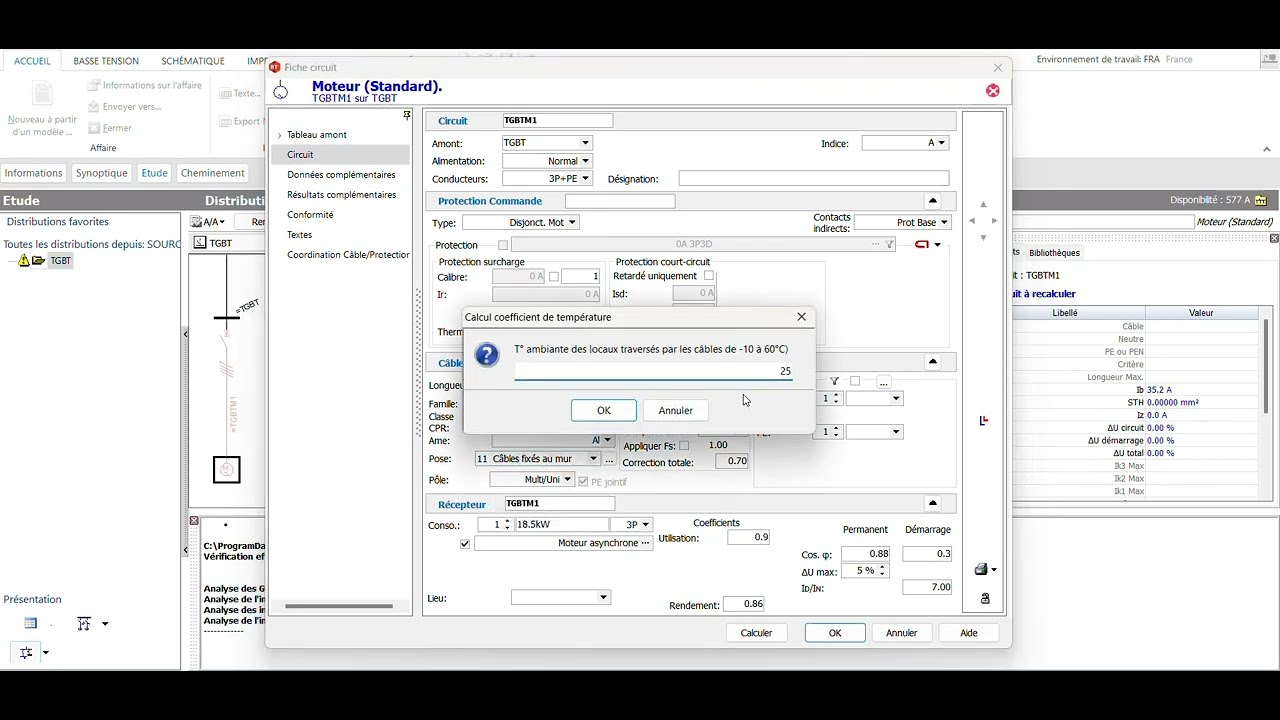
Task: Toggle the PE jointif checkbox
Action: [584, 482]
